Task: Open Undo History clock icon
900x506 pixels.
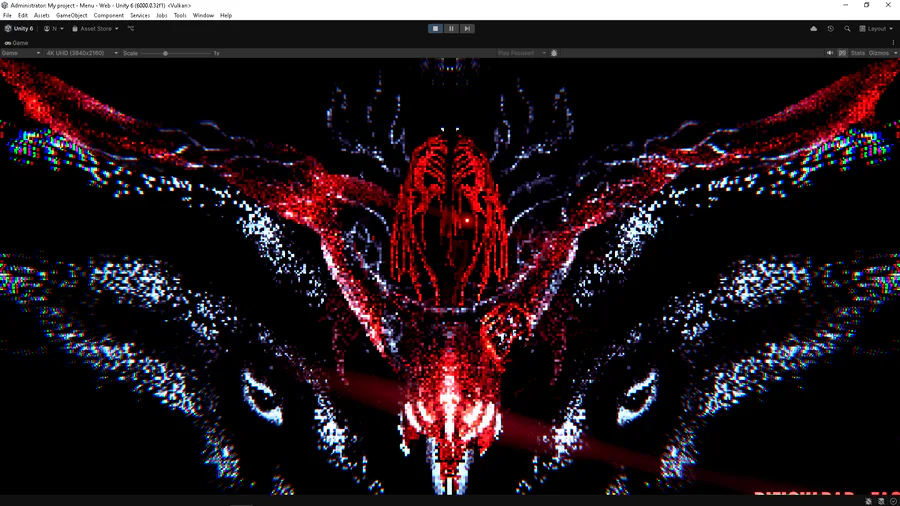Action: tap(831, 29)
